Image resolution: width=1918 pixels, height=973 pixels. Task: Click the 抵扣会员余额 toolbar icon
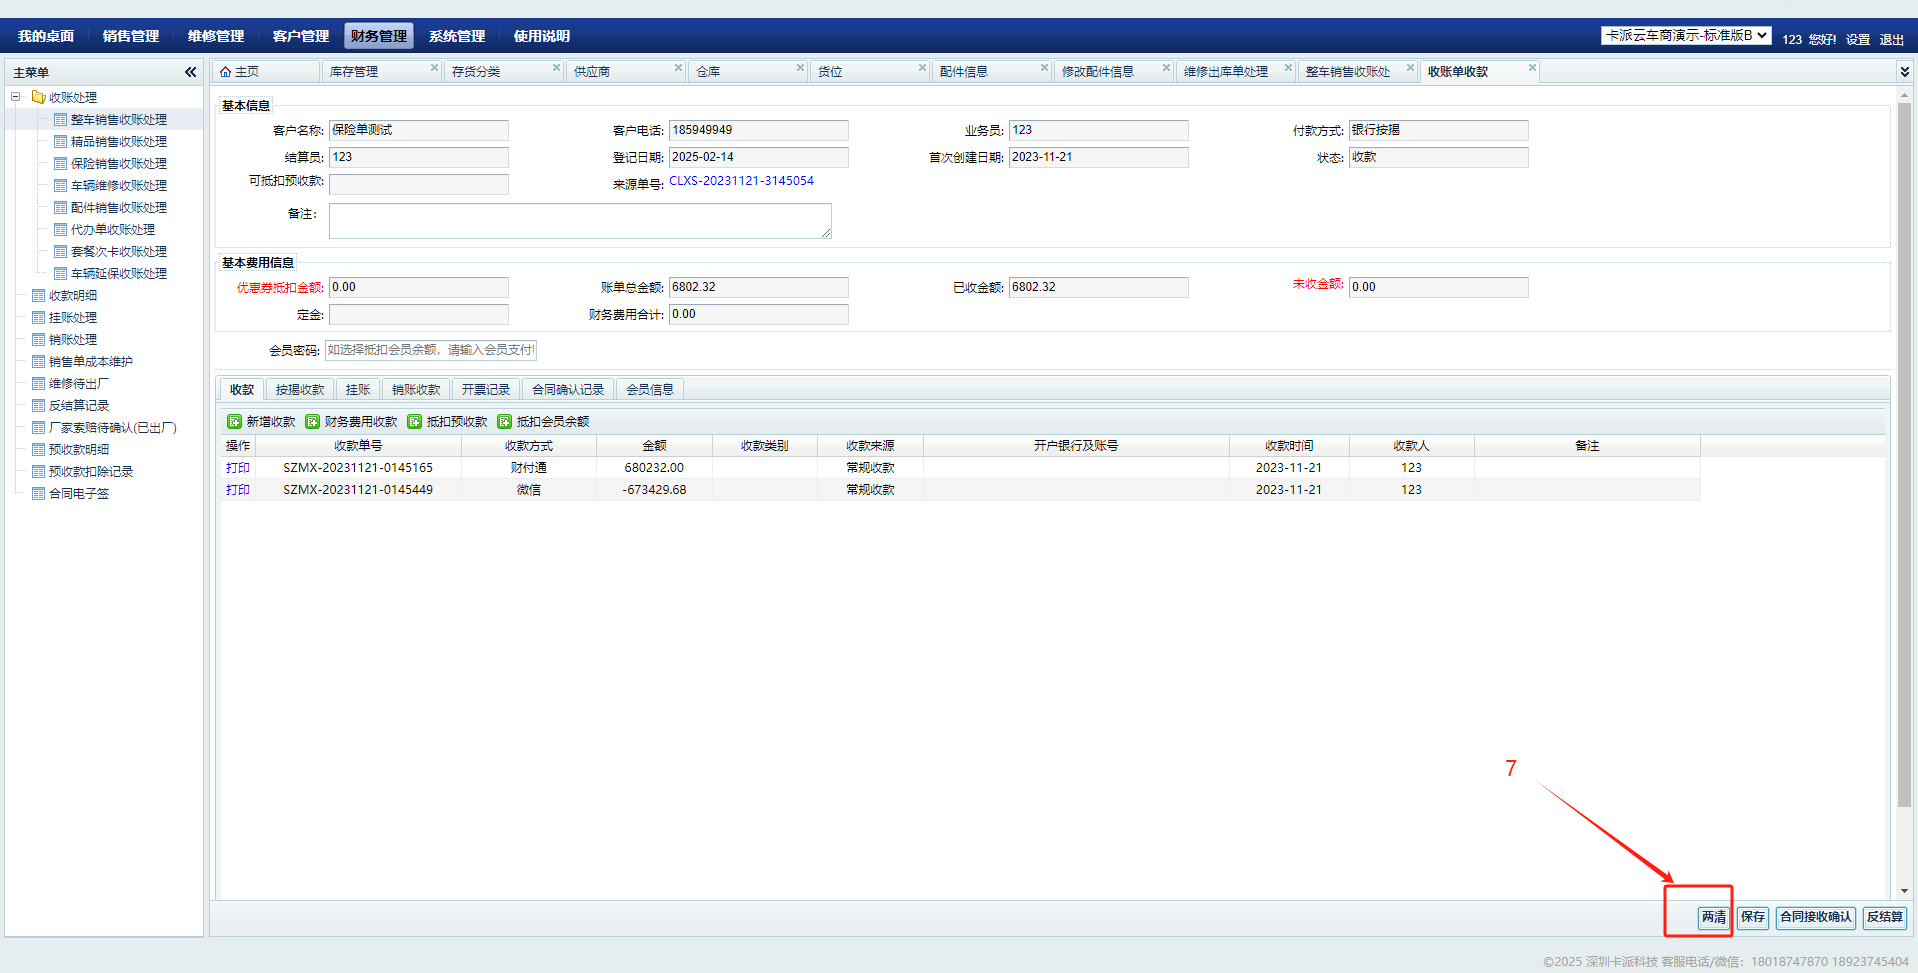coord(504,422)
